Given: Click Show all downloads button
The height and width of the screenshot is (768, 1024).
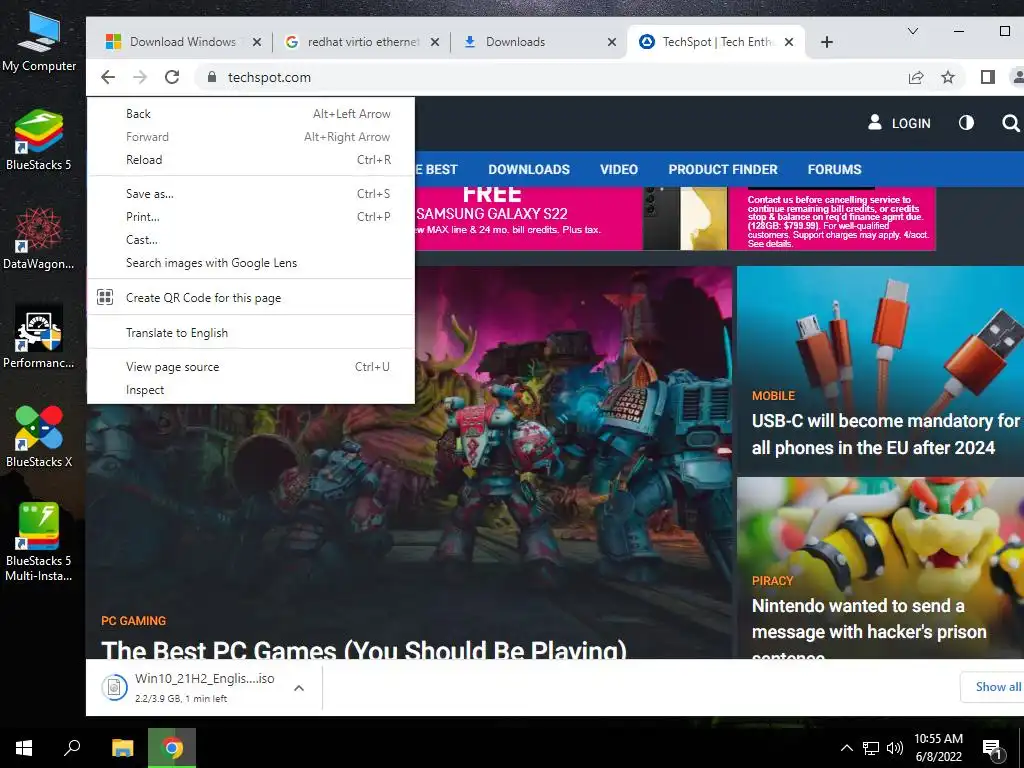Looking at the screenshot, I should 993,686.
